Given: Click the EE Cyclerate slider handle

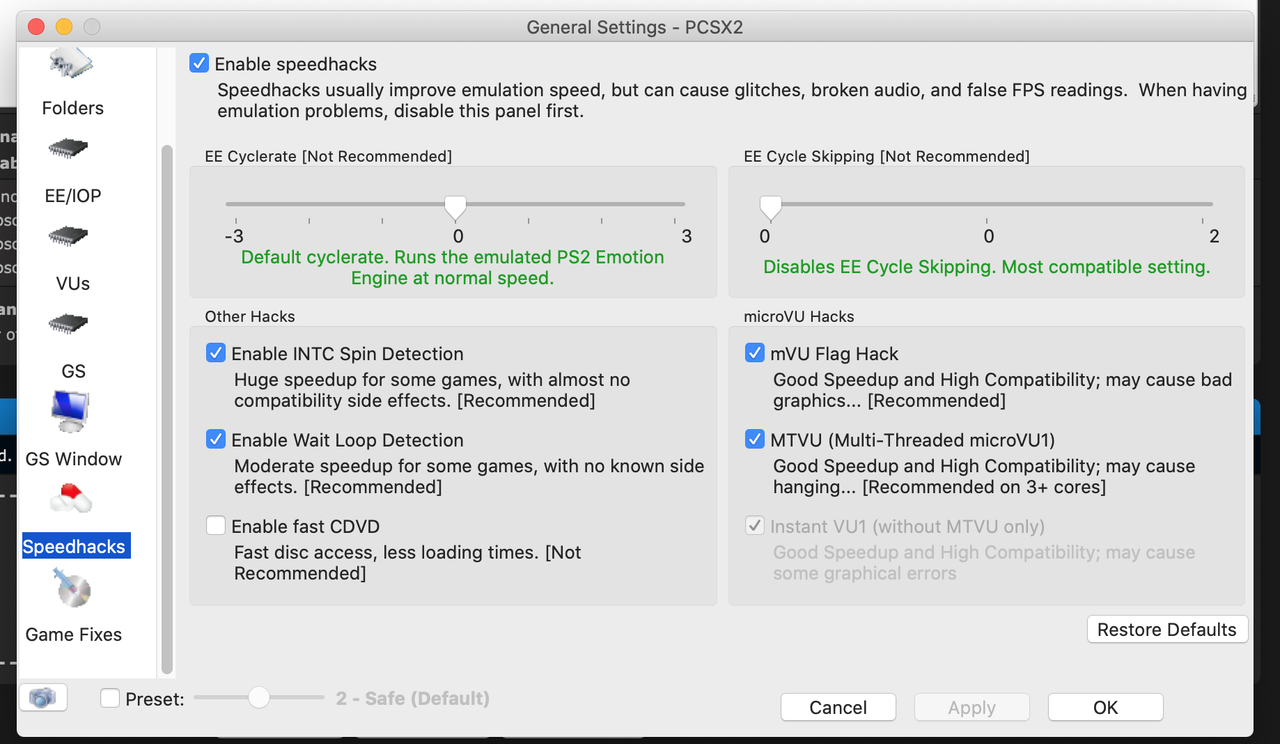Looking at the screenshot, I should point(455,207).
